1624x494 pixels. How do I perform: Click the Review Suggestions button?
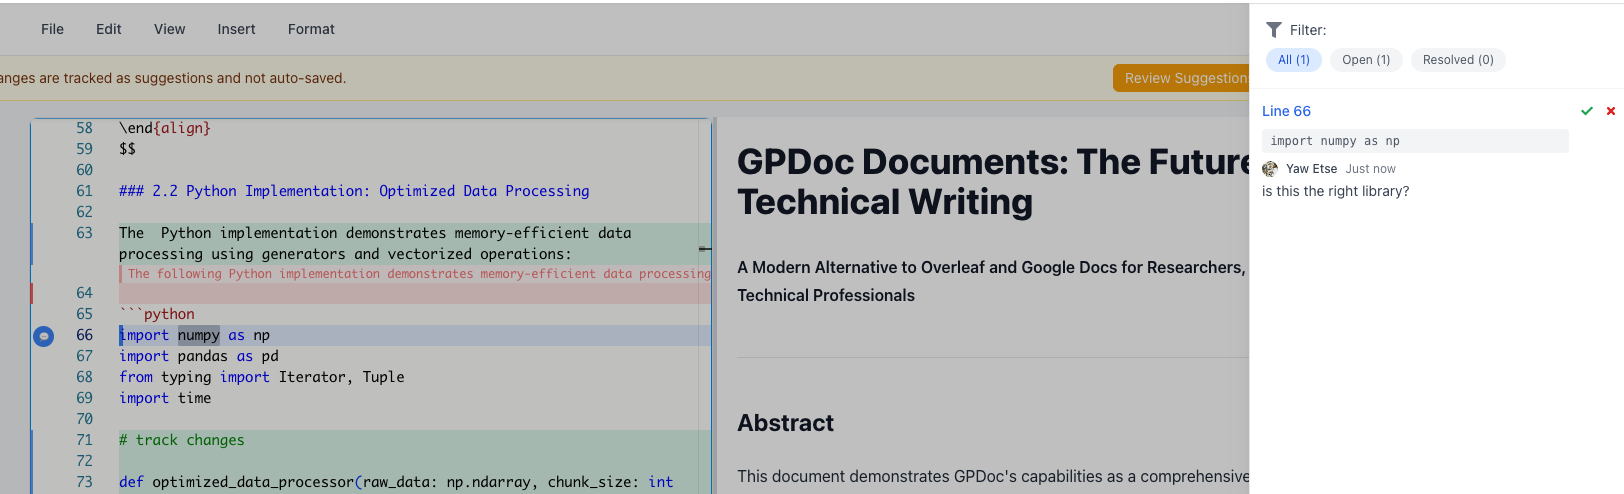coord(1181,78)
